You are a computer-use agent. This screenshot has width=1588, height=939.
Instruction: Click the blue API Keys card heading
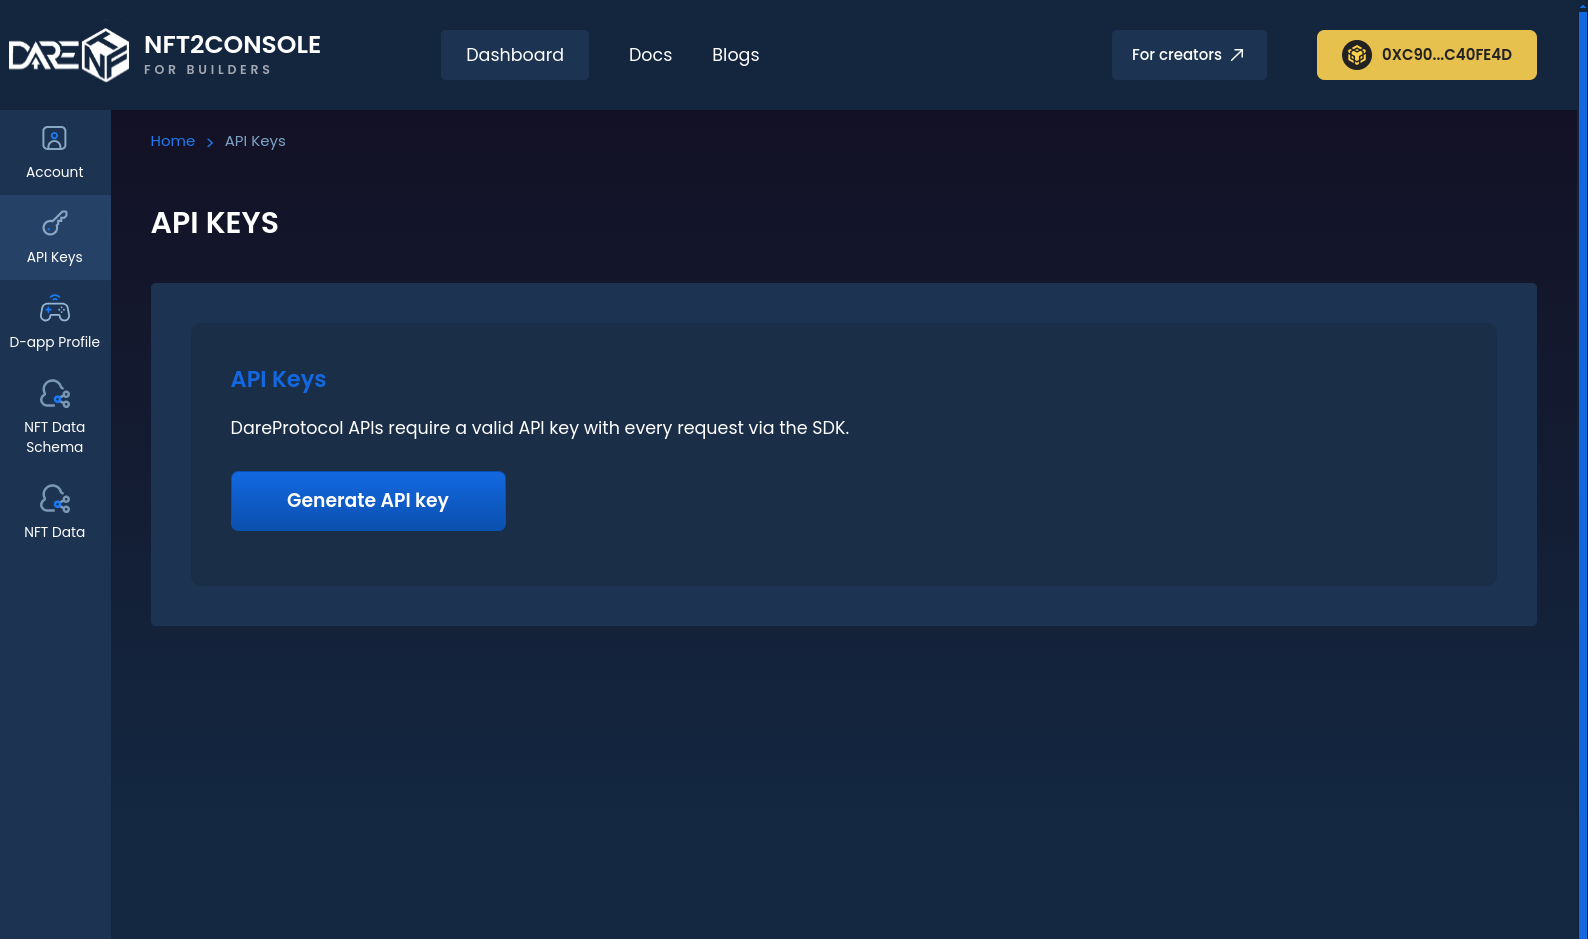point(278,379)
